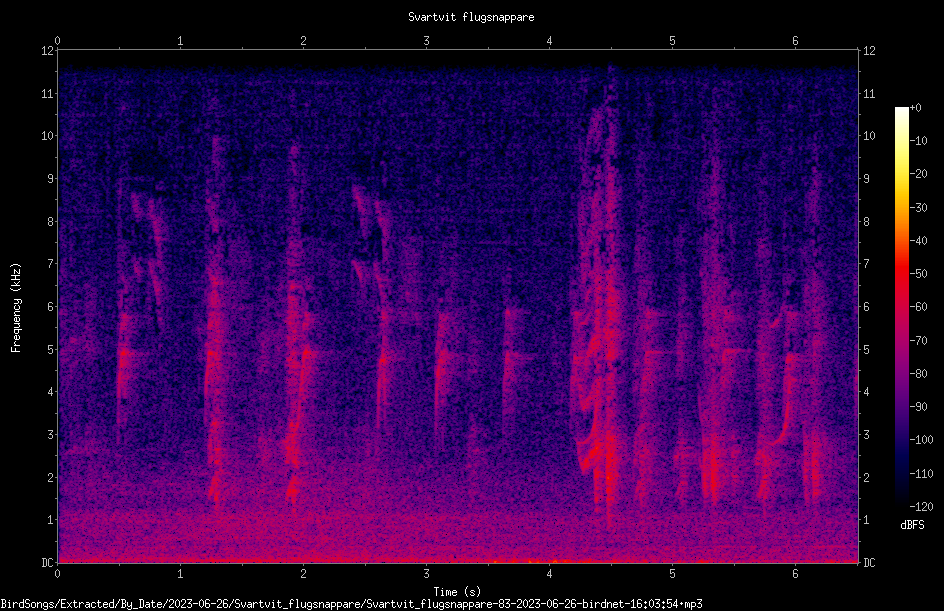Click the '+0' color scale label
The height and width of the screenshot is (611, 944).
915,108
